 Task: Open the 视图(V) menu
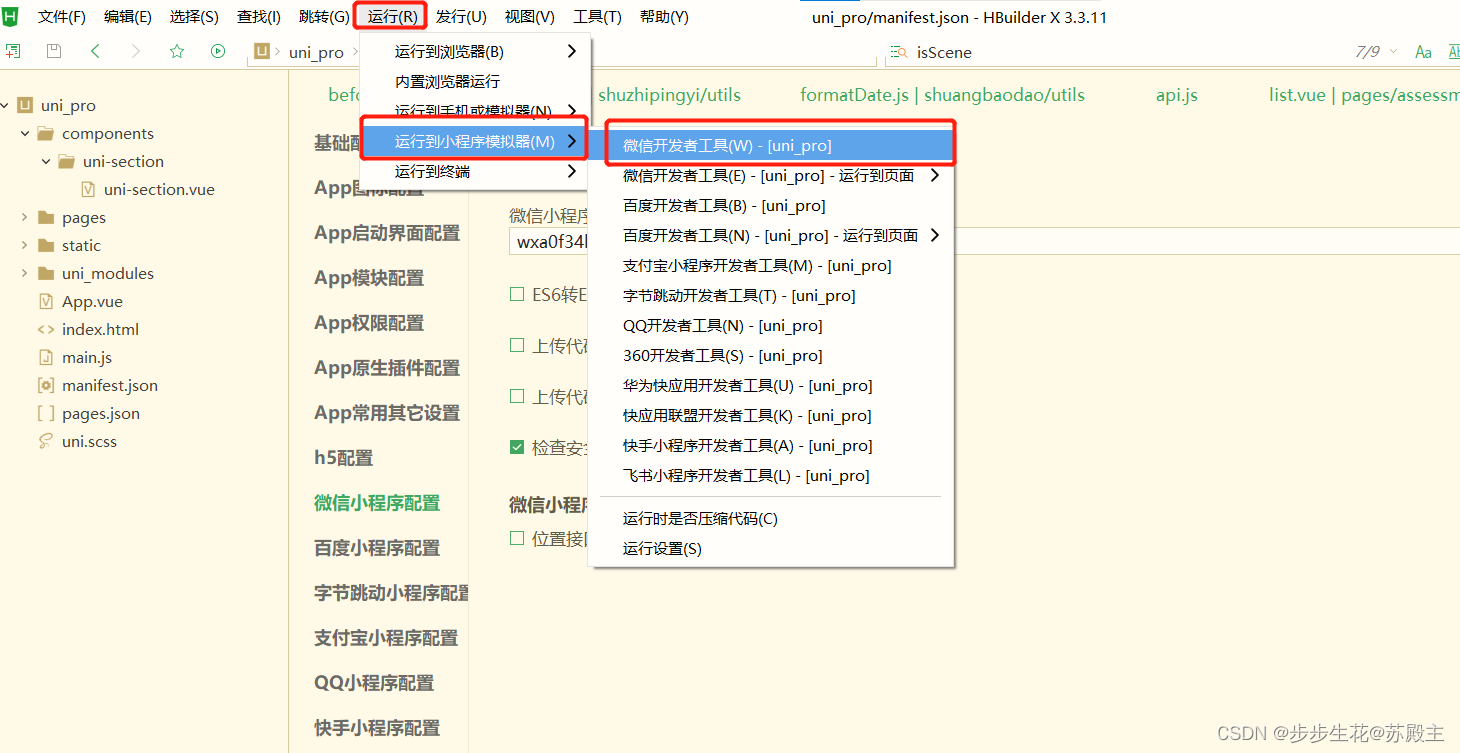(x=530, y=17)
